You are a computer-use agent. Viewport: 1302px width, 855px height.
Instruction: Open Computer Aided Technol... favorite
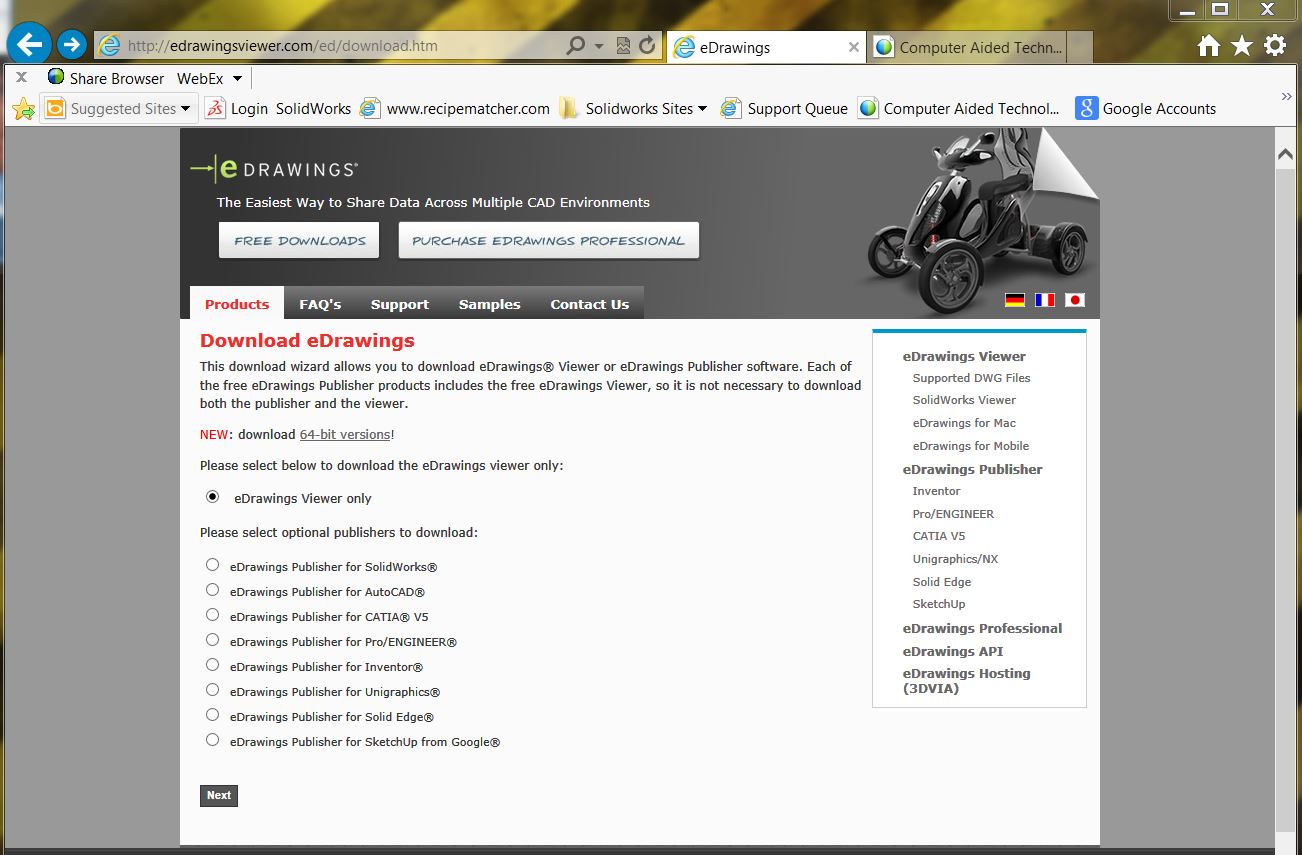point(960,109)
